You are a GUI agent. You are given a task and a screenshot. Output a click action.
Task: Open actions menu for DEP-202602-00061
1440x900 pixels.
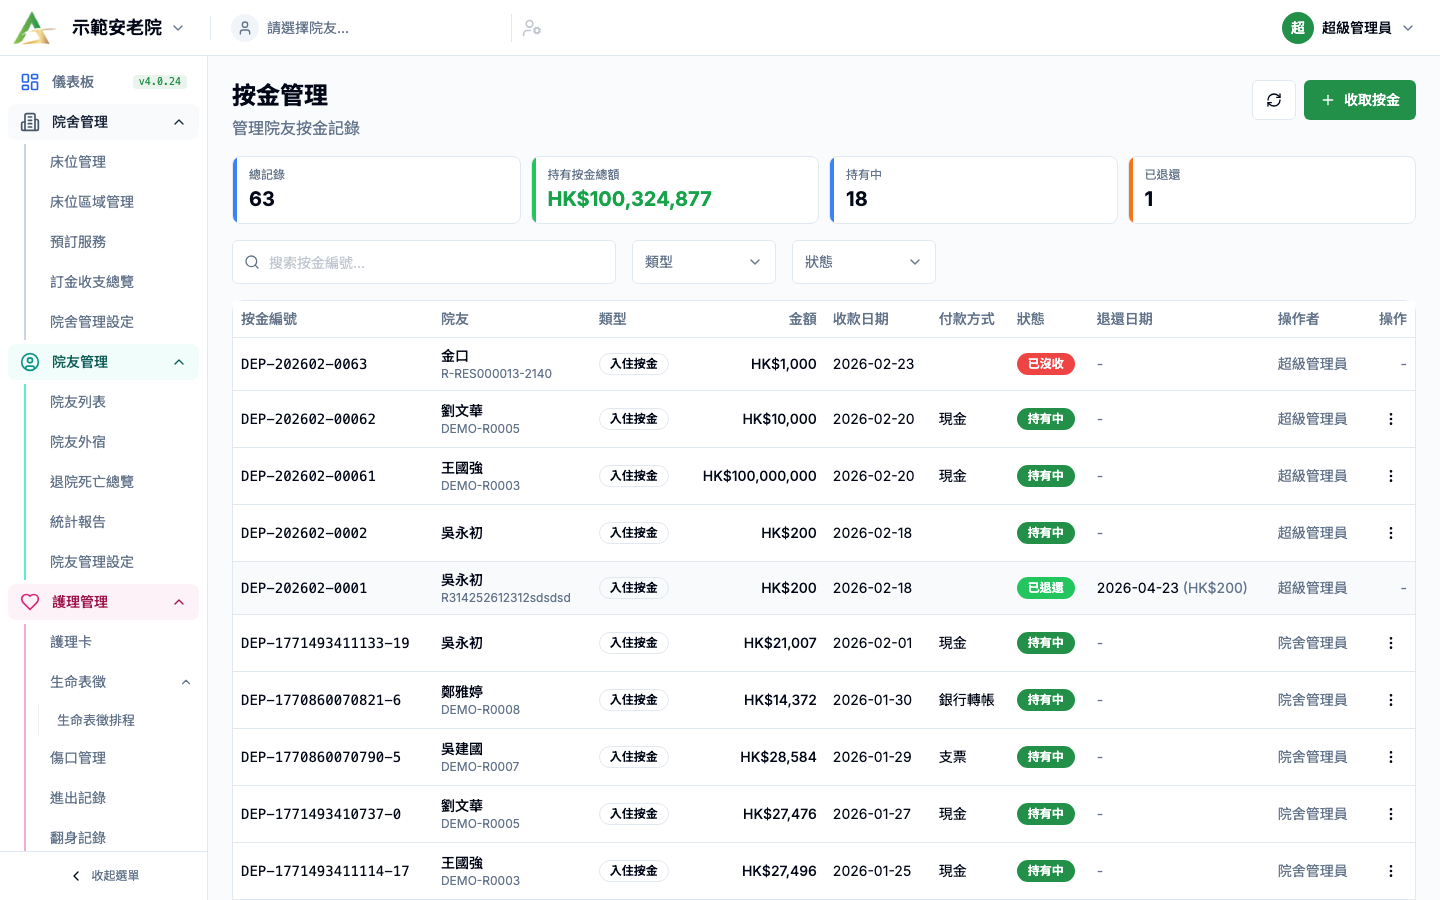[1391, 476]
